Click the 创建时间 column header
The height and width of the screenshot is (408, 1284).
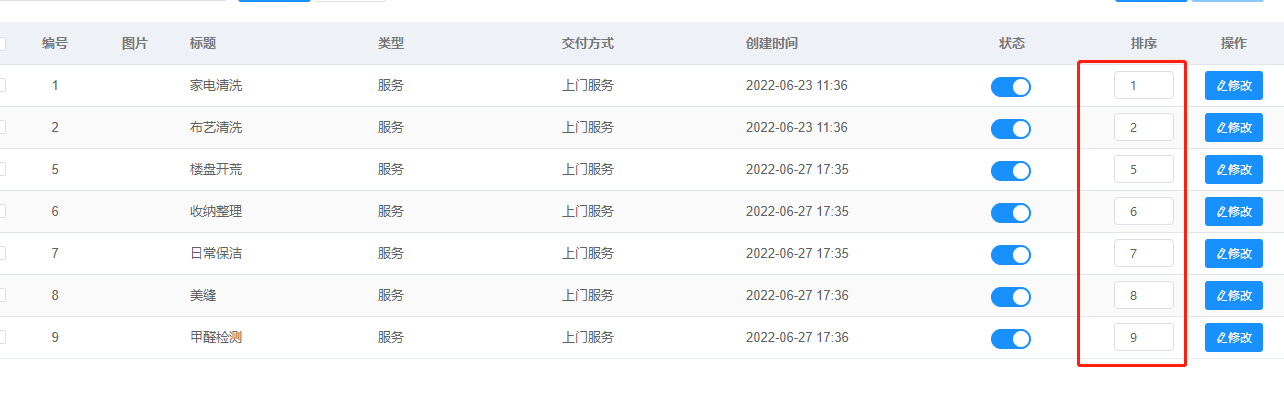click(772, 44)
